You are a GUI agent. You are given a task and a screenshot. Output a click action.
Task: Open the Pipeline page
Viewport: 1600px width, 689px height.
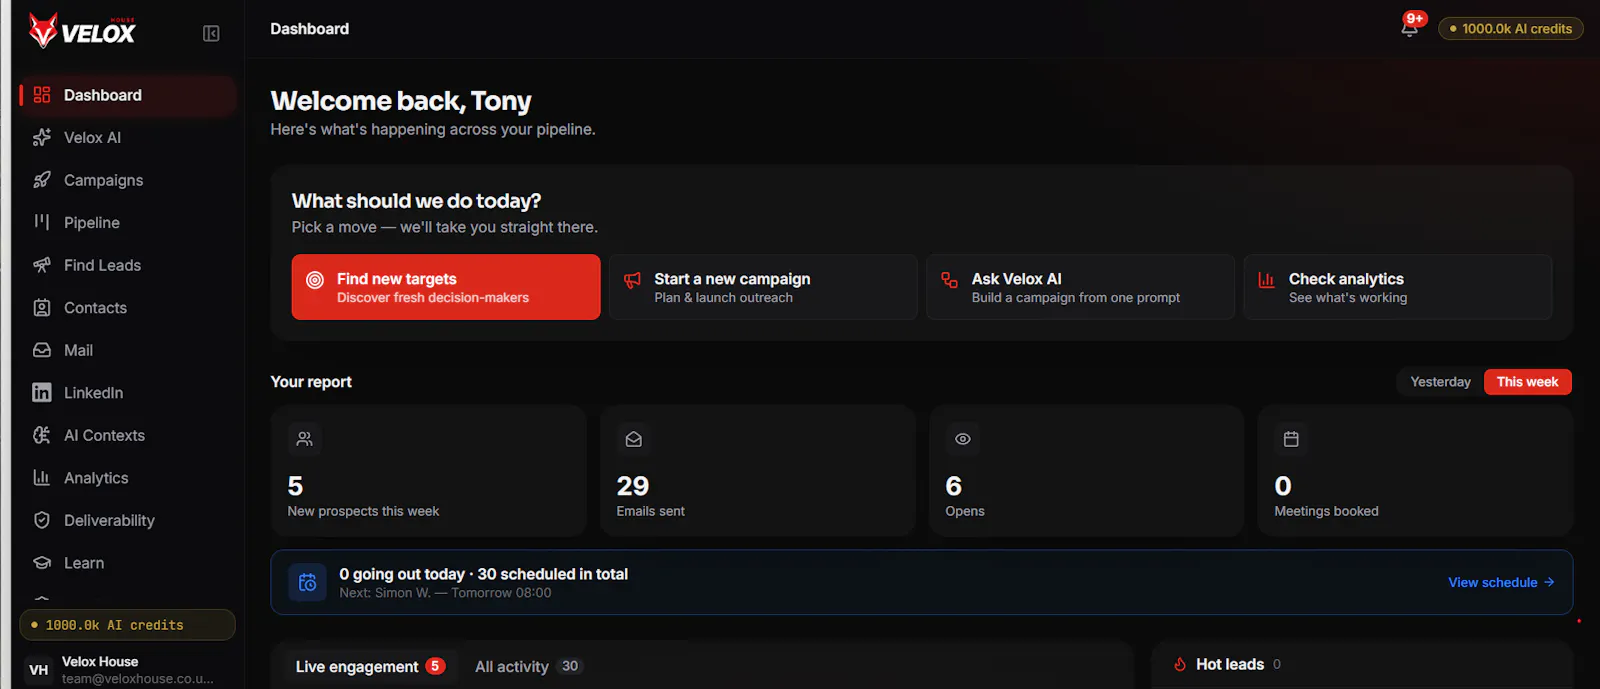[127, 222]
